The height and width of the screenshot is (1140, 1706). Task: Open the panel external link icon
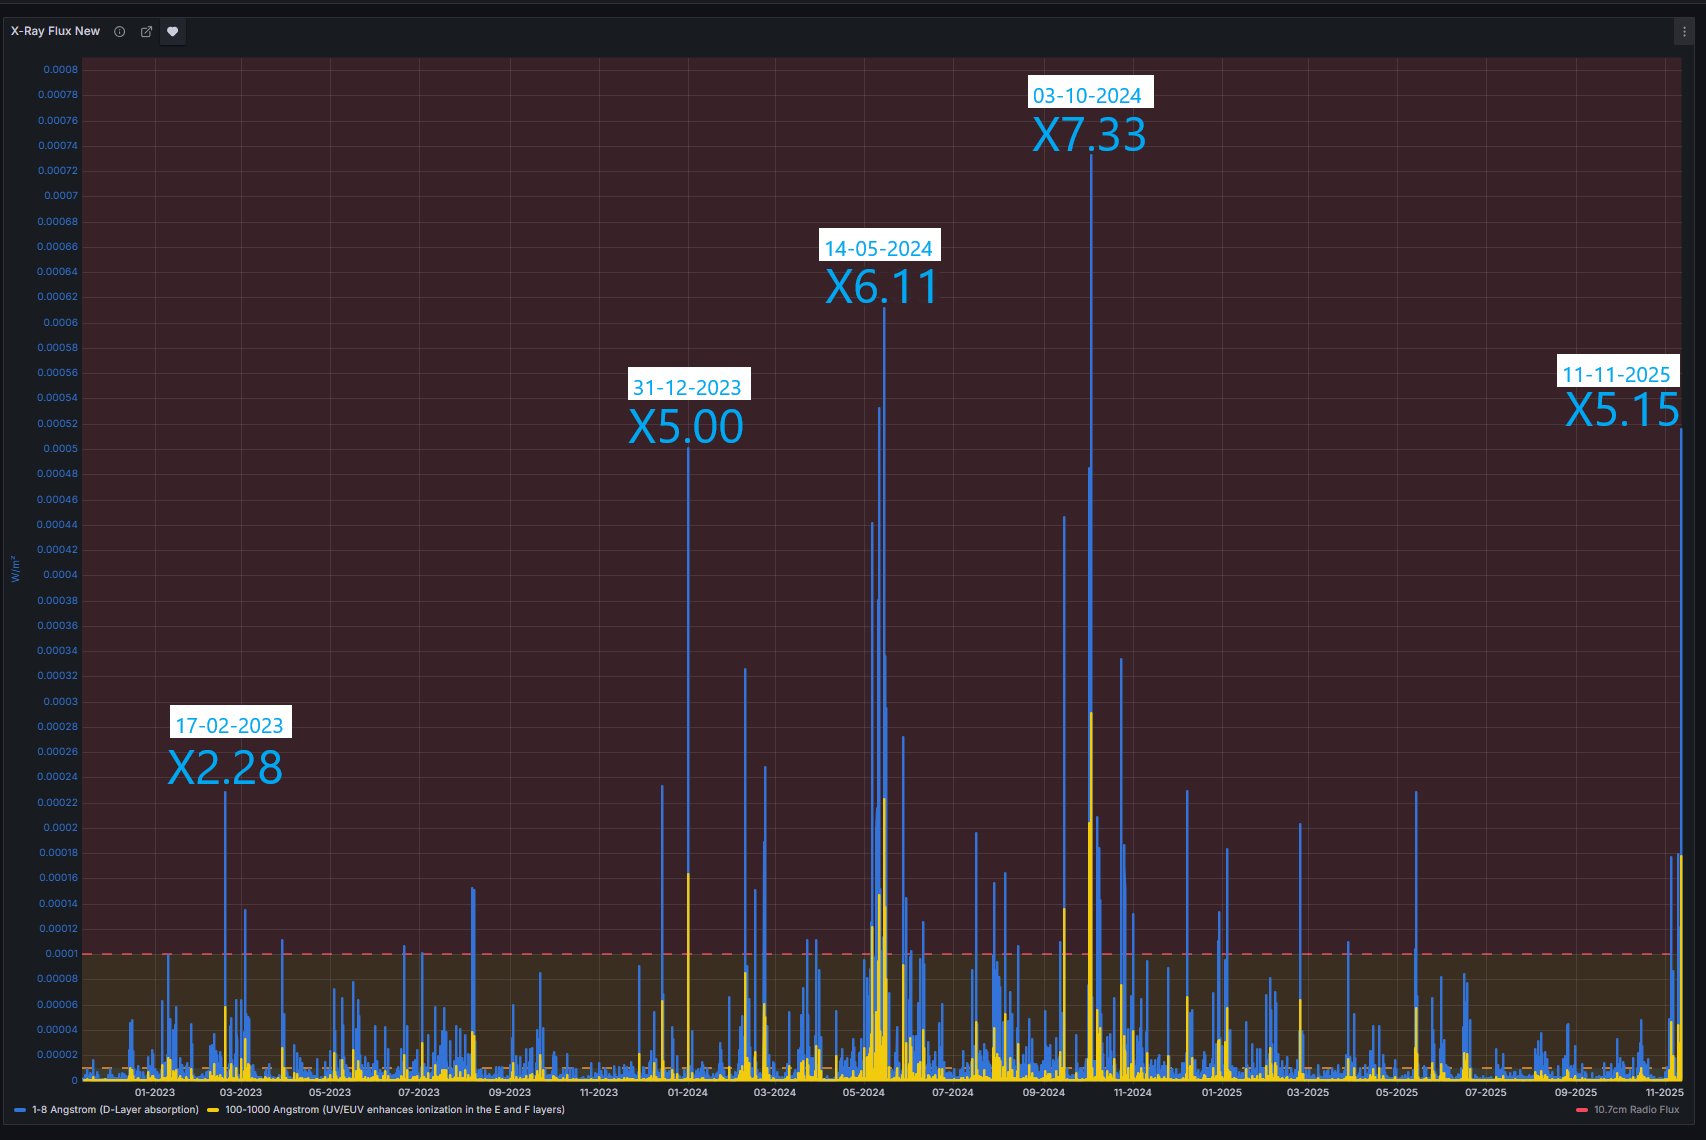(146, 32)
